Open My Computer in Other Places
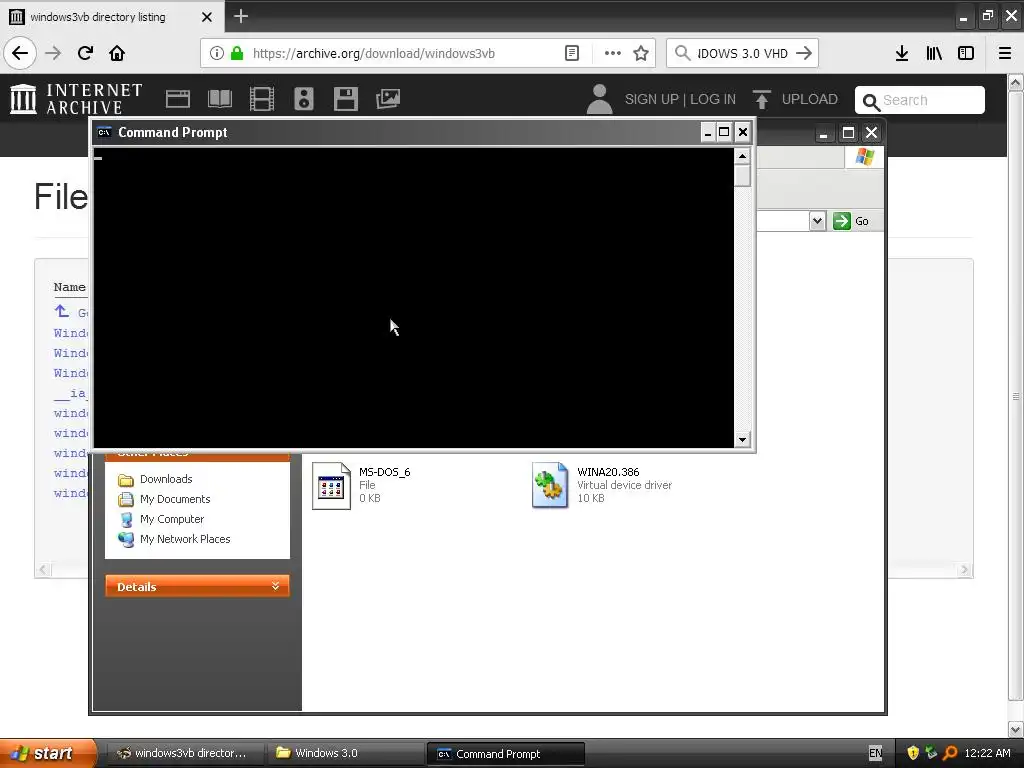The image size is (1024, 768). point(172,519)
